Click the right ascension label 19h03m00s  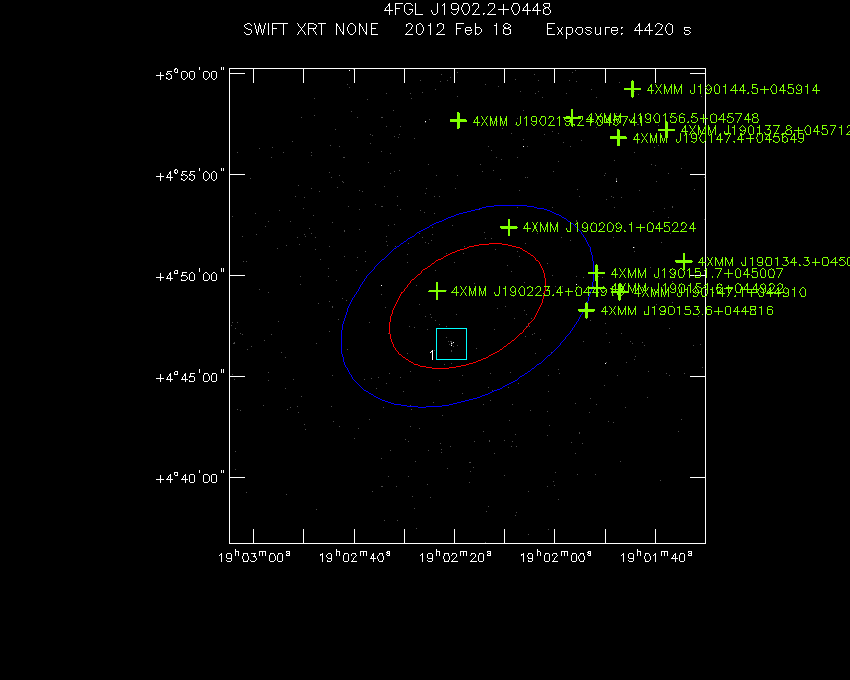254,556
